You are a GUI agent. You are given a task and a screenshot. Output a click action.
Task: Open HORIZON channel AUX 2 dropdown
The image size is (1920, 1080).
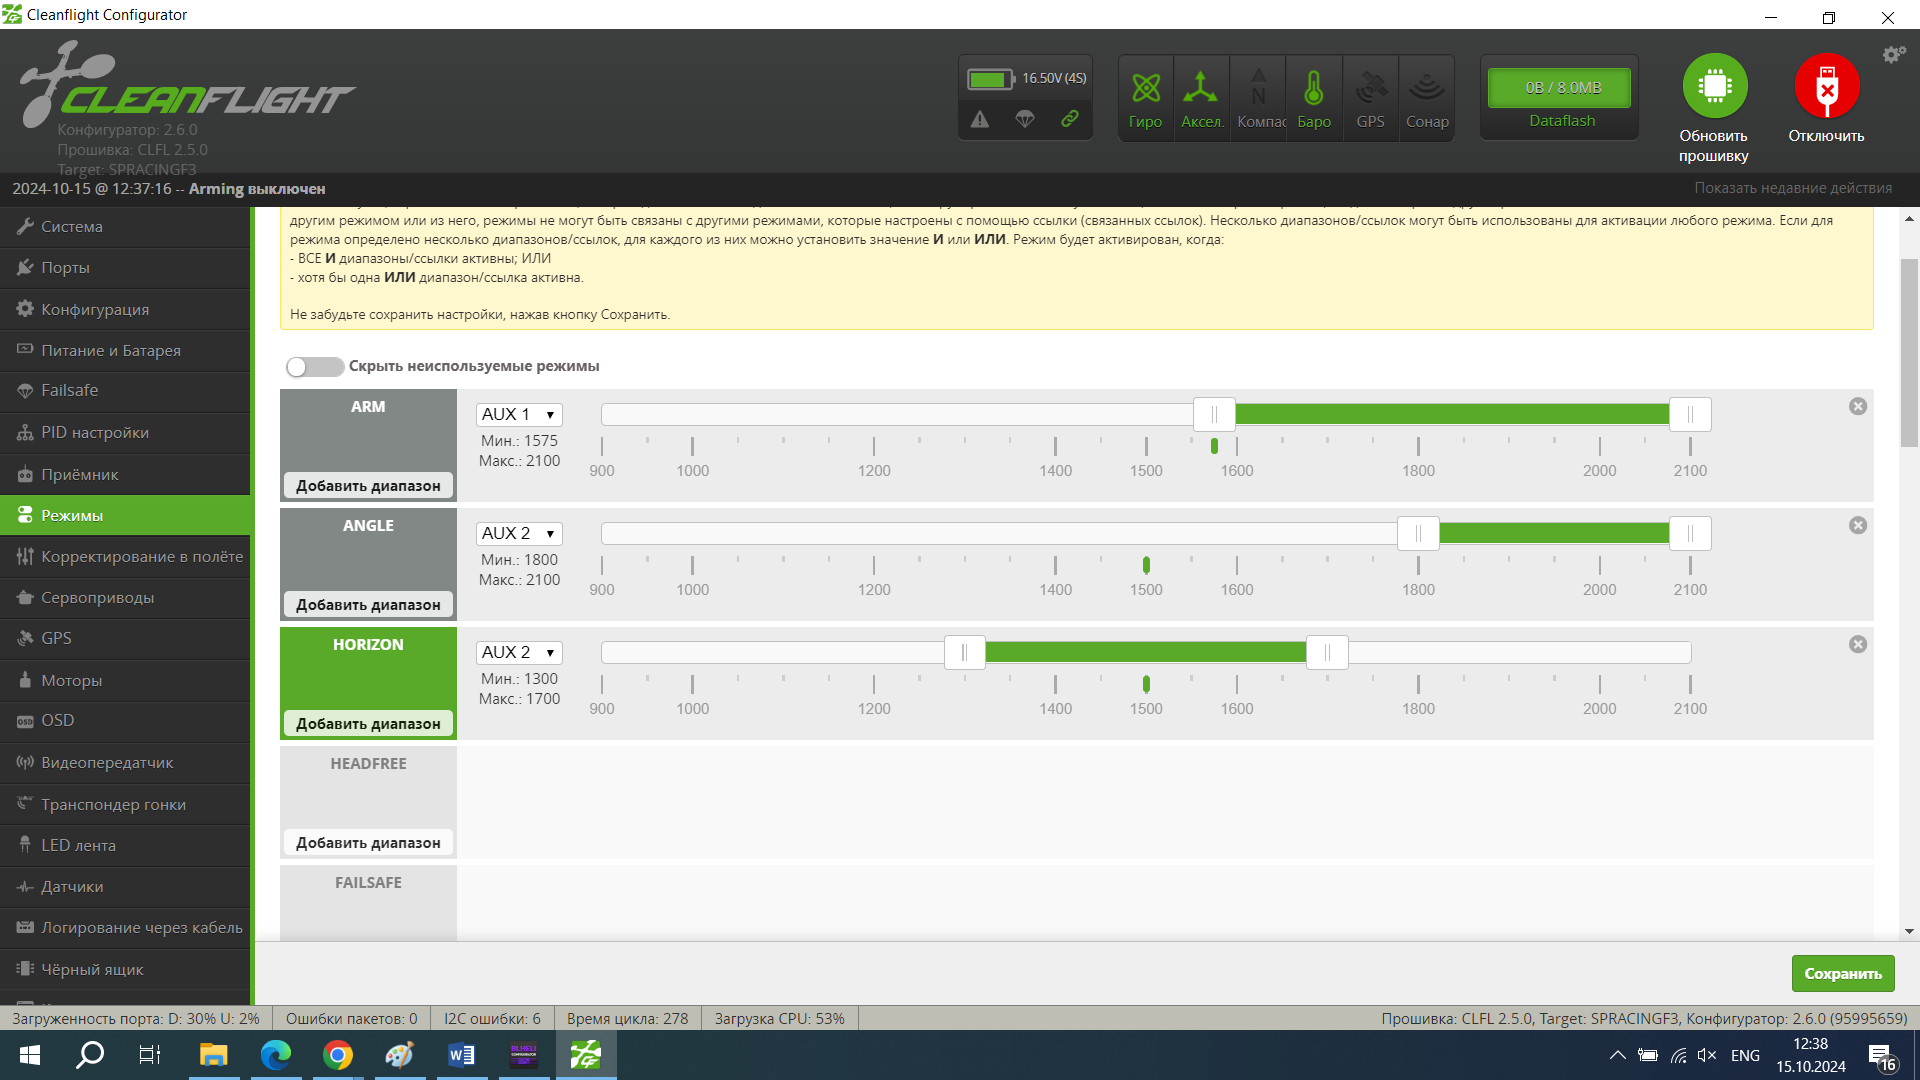click(518, 652)
